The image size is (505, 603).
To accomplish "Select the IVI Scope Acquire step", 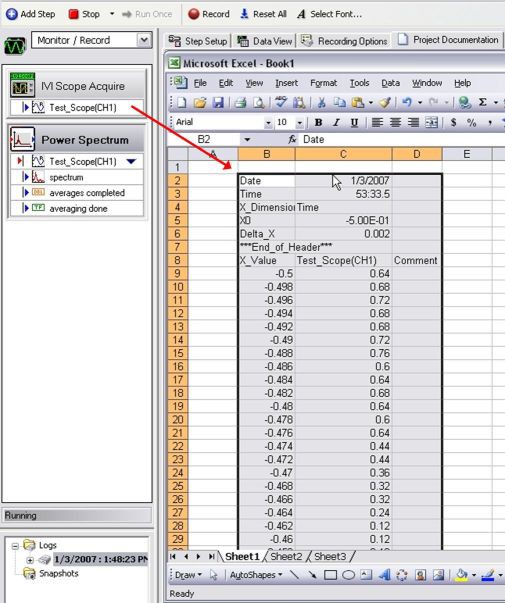I will (x=78, y=86).
